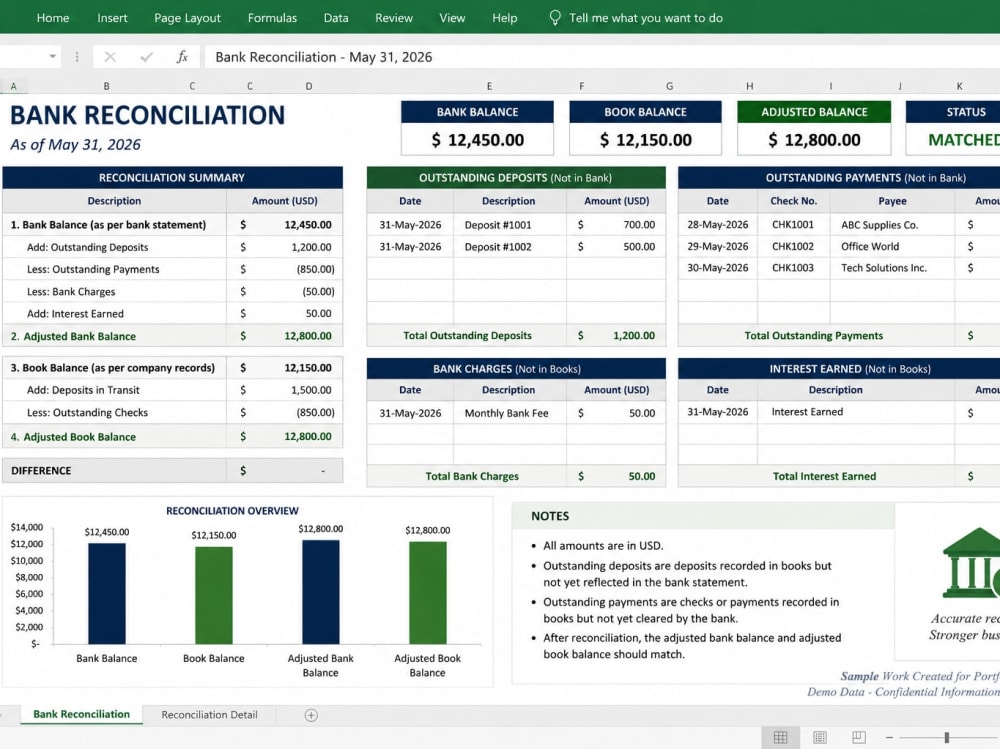The height and width of the screenshot is (749, 1000).
Task: Select the Total Interest Earned label
Action: (825, 477)
